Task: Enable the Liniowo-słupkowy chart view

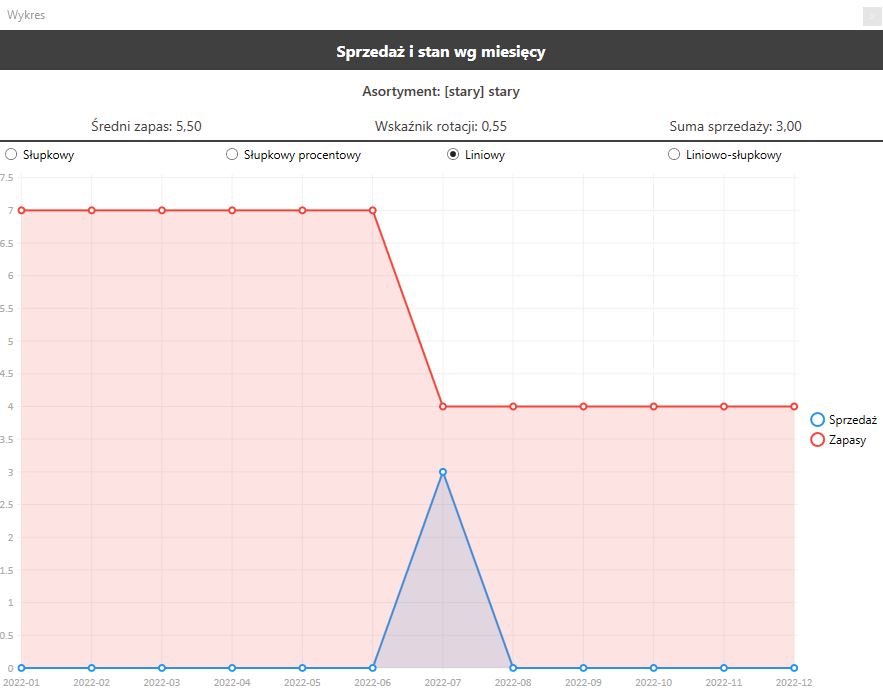Action: click(x=674, y=155)
